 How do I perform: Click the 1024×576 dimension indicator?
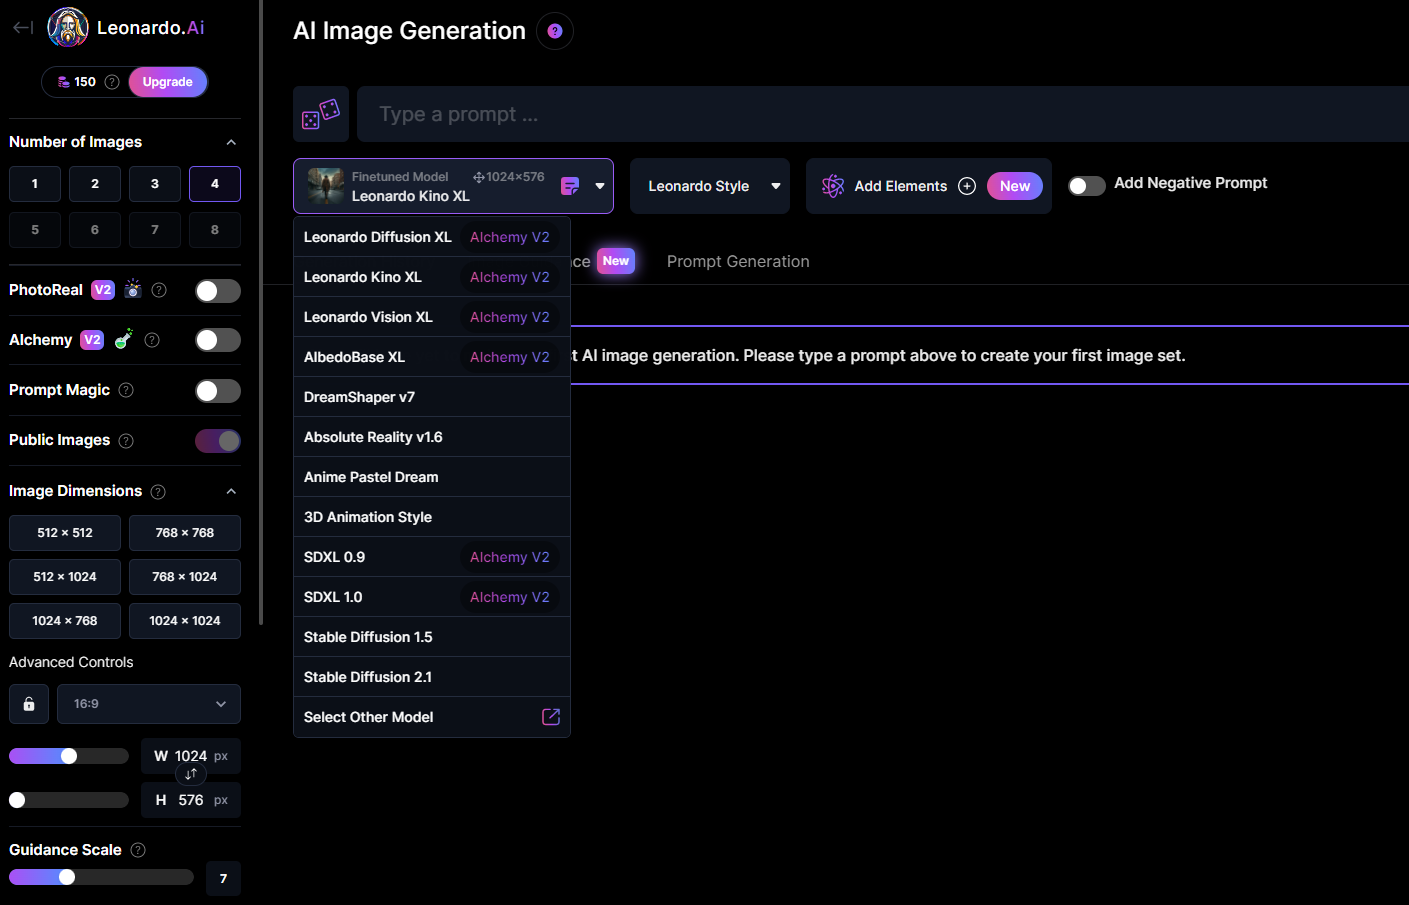pos(509,177)
